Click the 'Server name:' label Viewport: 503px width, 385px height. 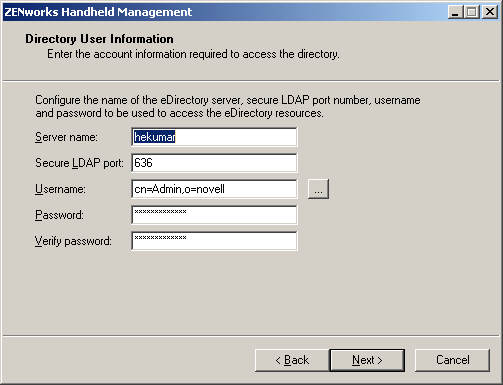(66, 137)
